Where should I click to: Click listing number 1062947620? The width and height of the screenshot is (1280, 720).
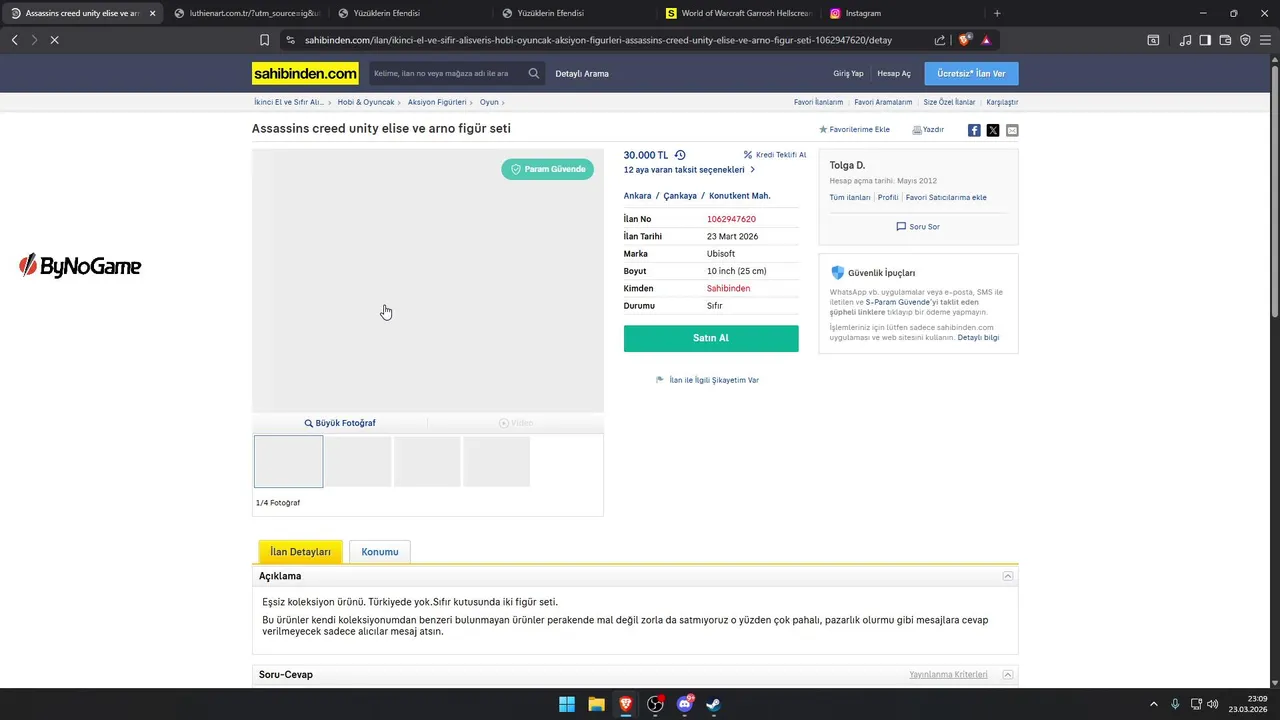coord(731,219)
